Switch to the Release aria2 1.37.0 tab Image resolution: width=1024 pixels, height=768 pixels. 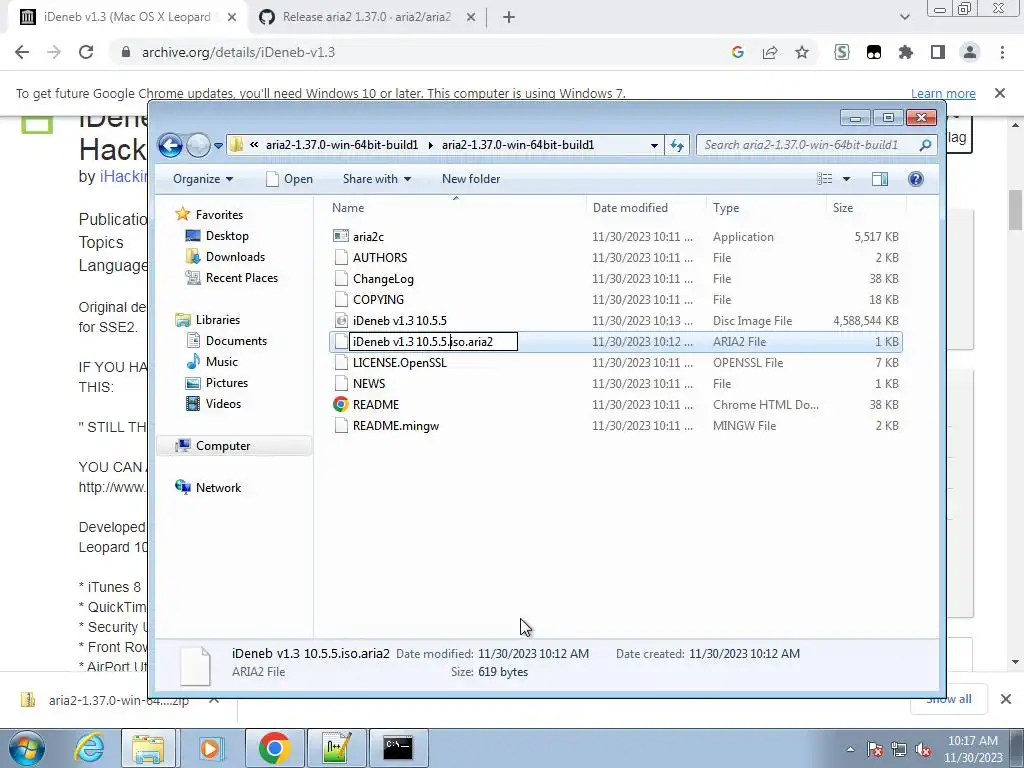click(x=366, y=17)
